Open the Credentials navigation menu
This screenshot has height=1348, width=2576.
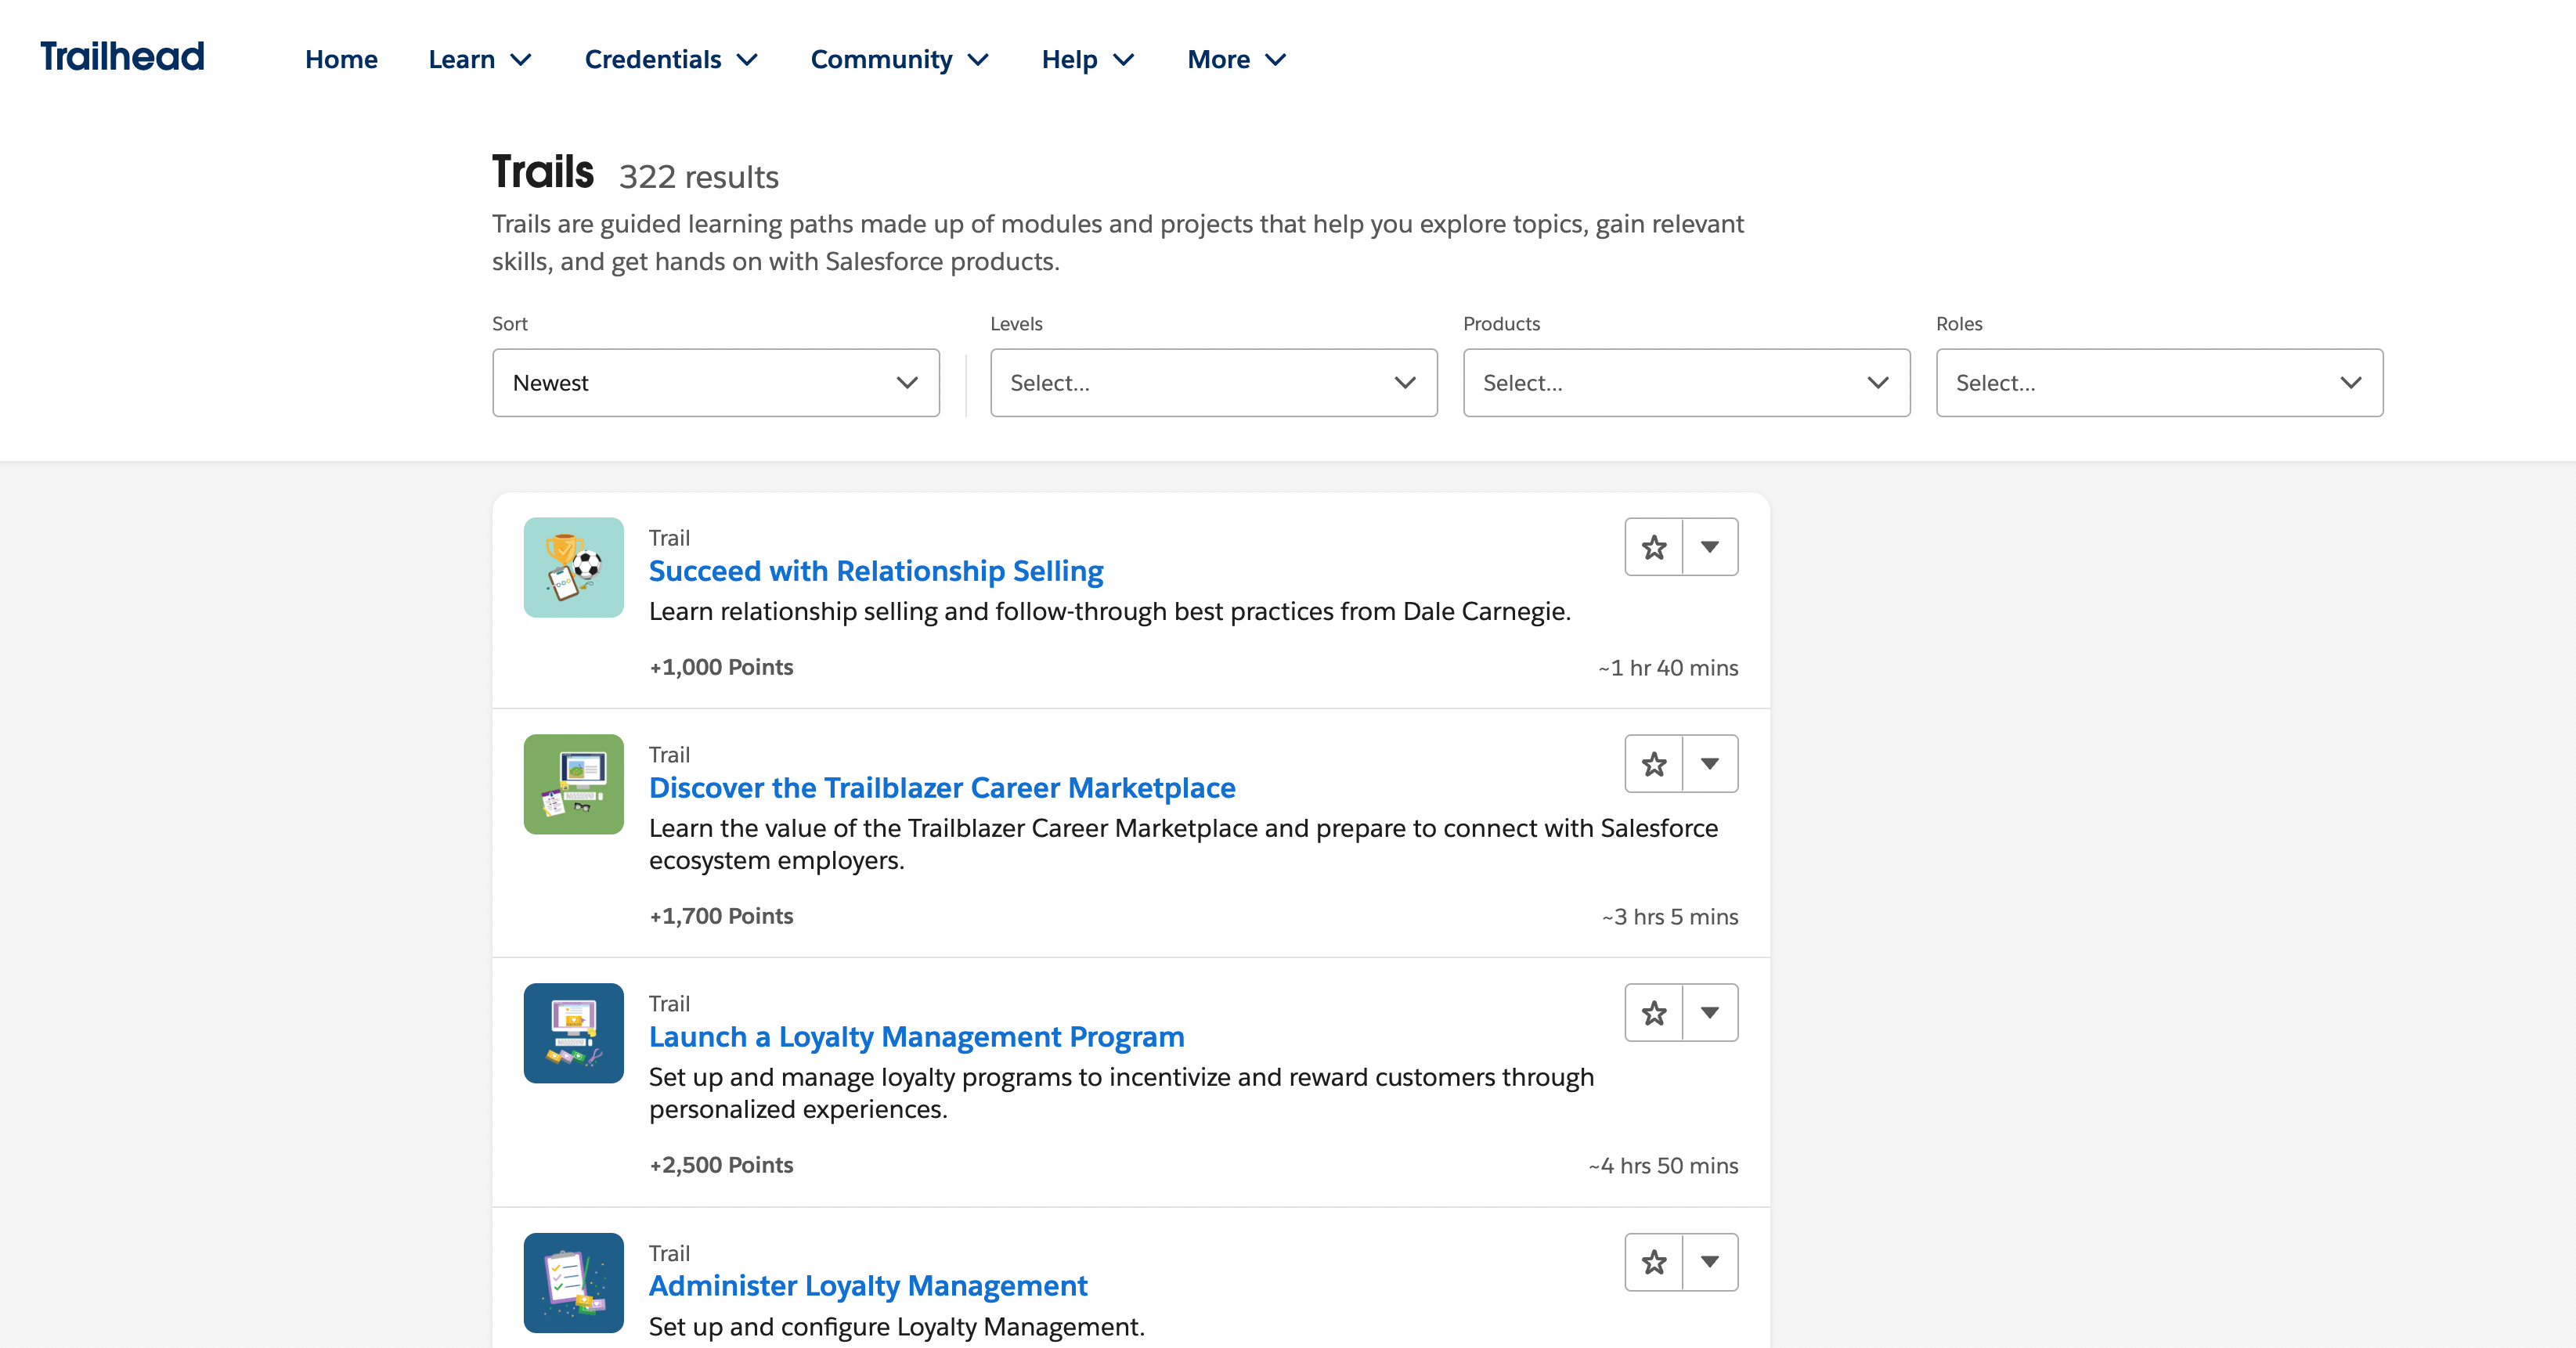(x=669, y=58)
